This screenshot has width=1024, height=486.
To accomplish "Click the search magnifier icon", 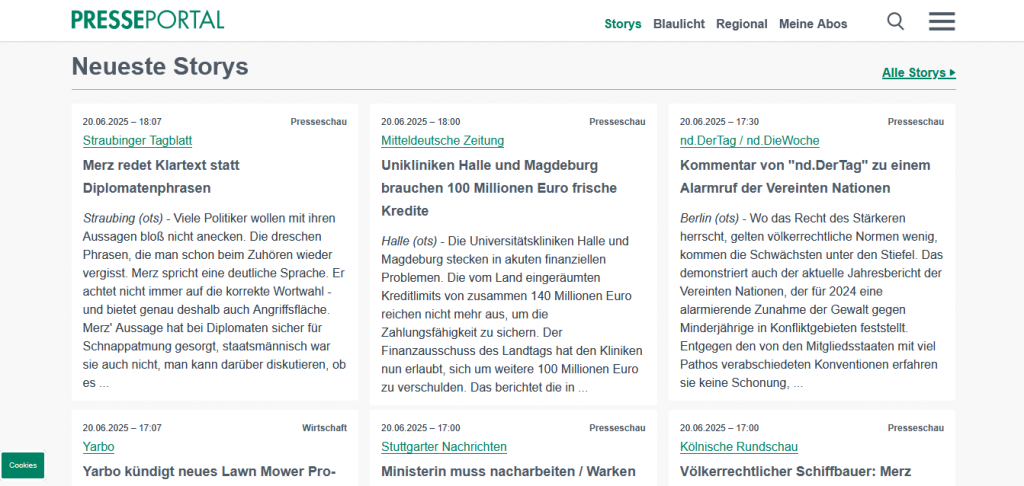I will [x=896, y=21].
